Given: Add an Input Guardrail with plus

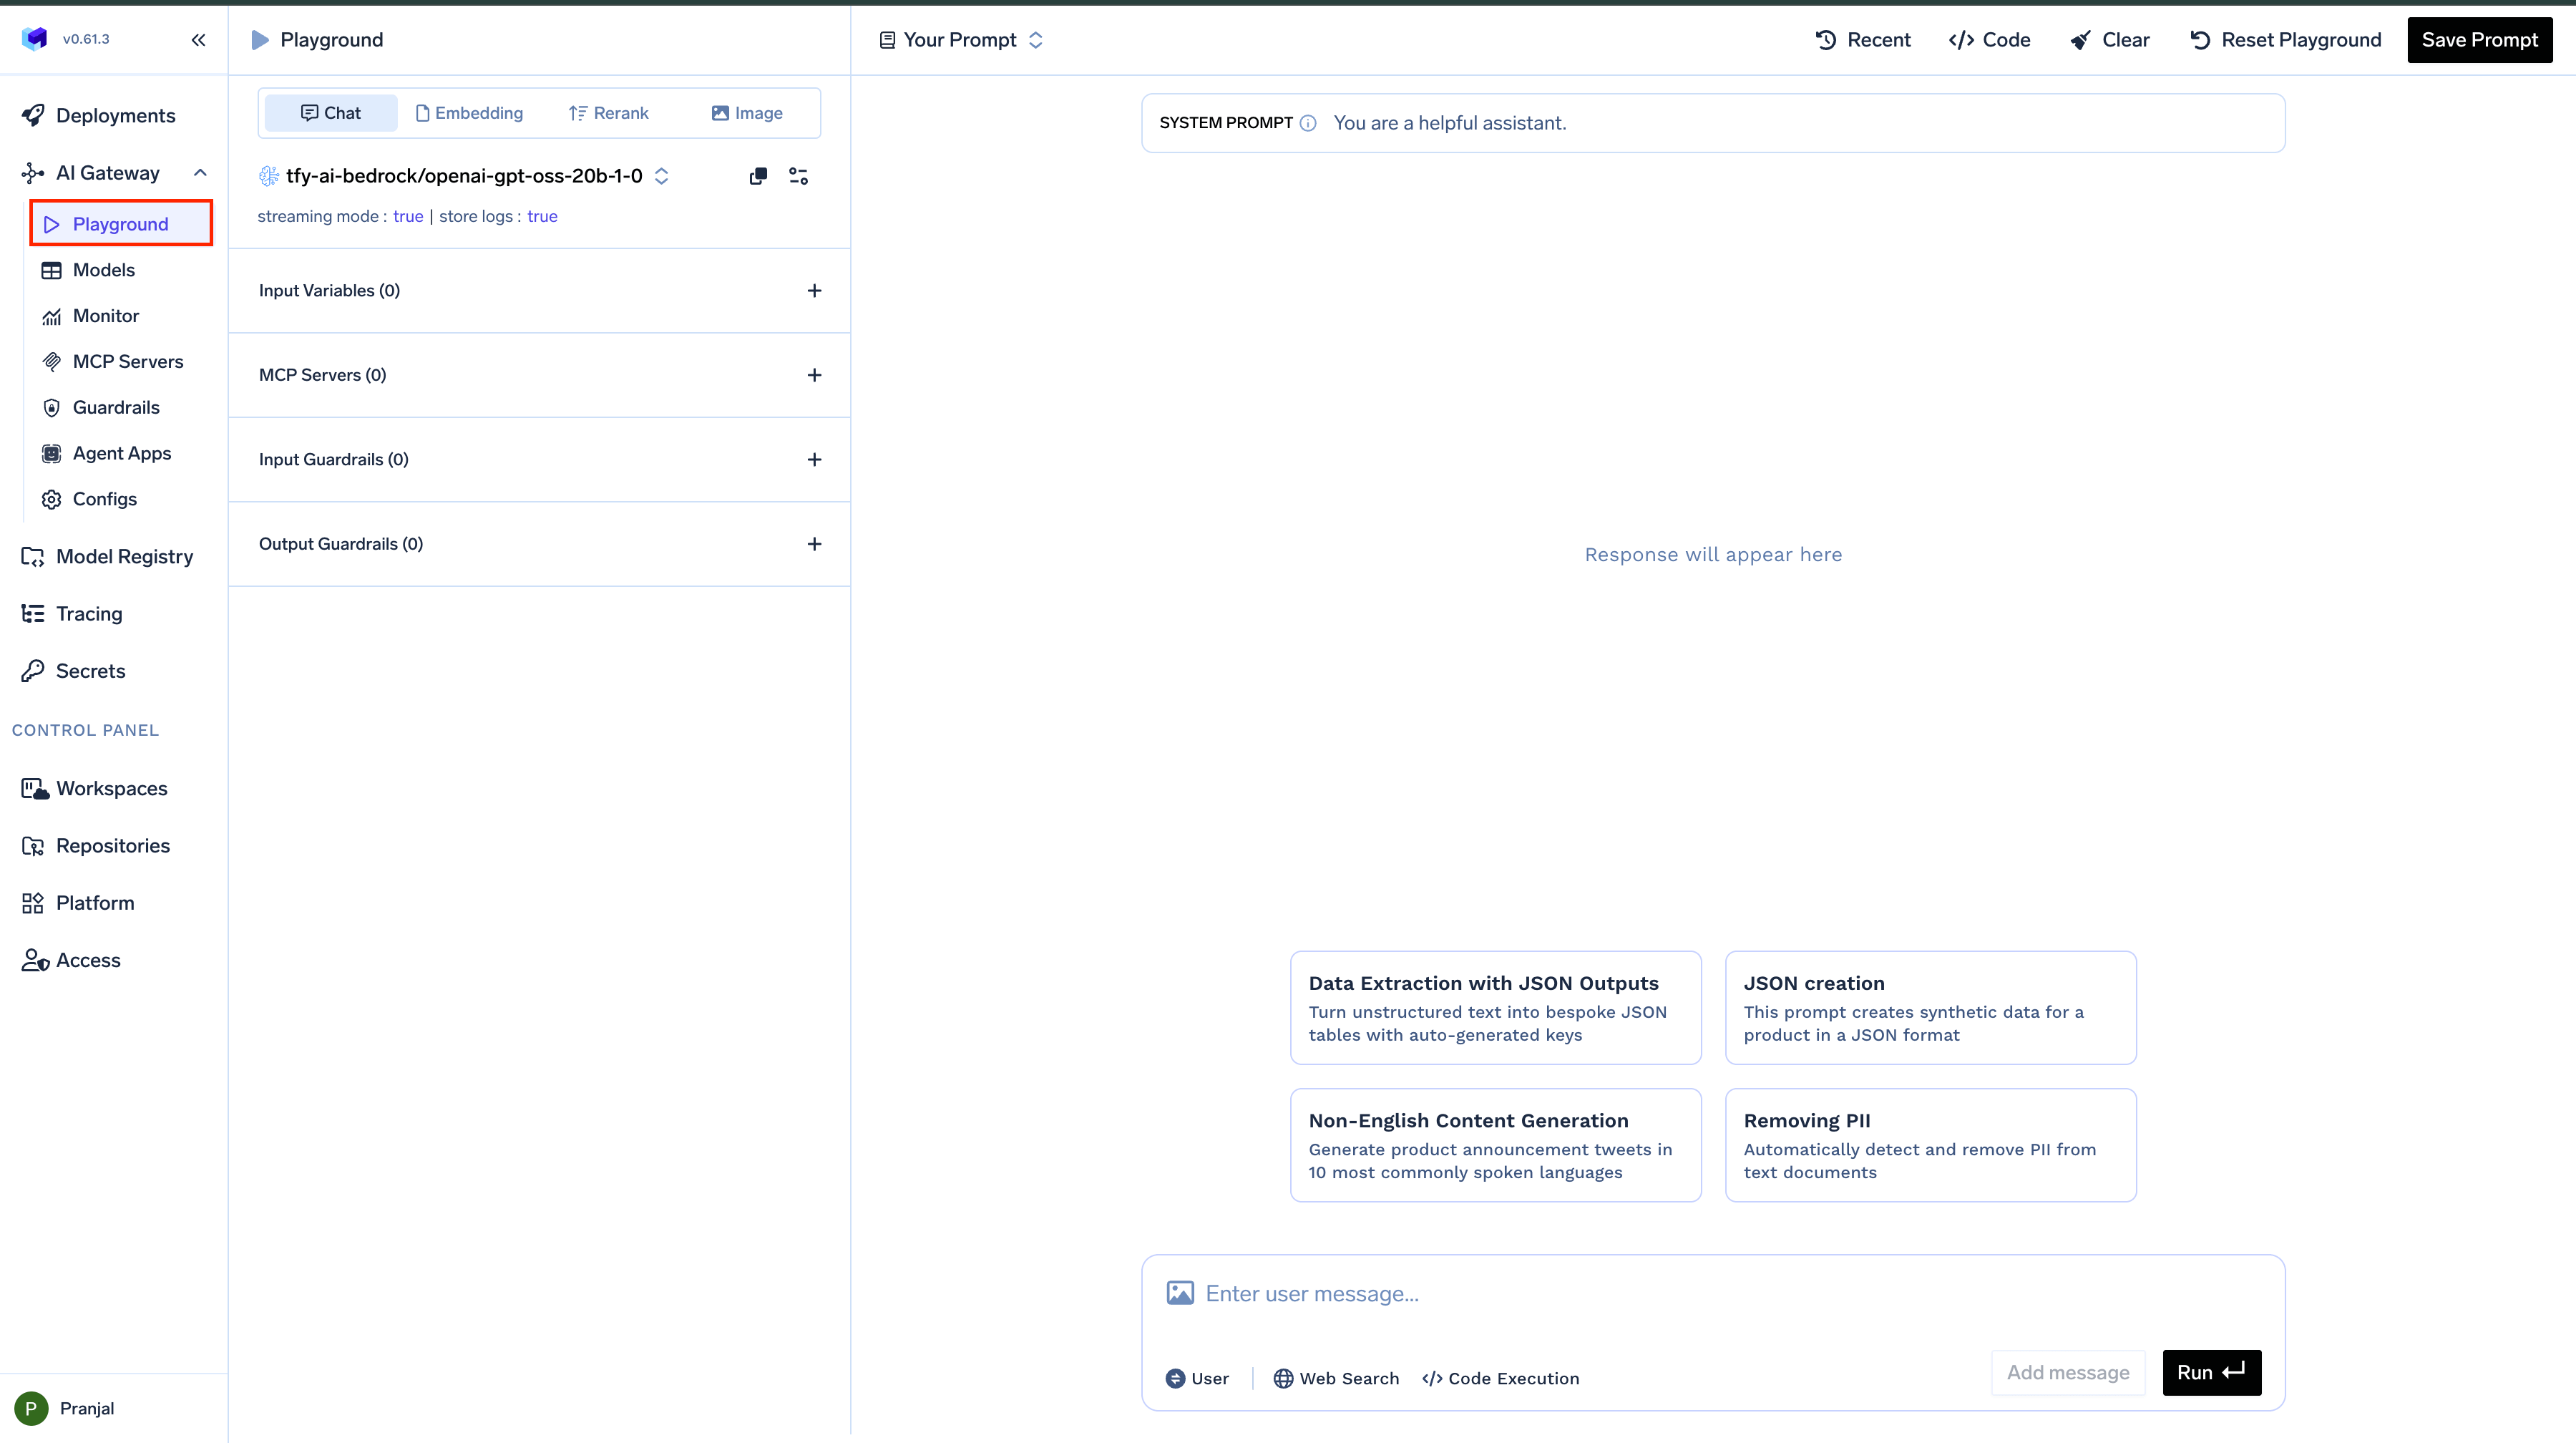Looking at the screenshot, I should point(814,460).
